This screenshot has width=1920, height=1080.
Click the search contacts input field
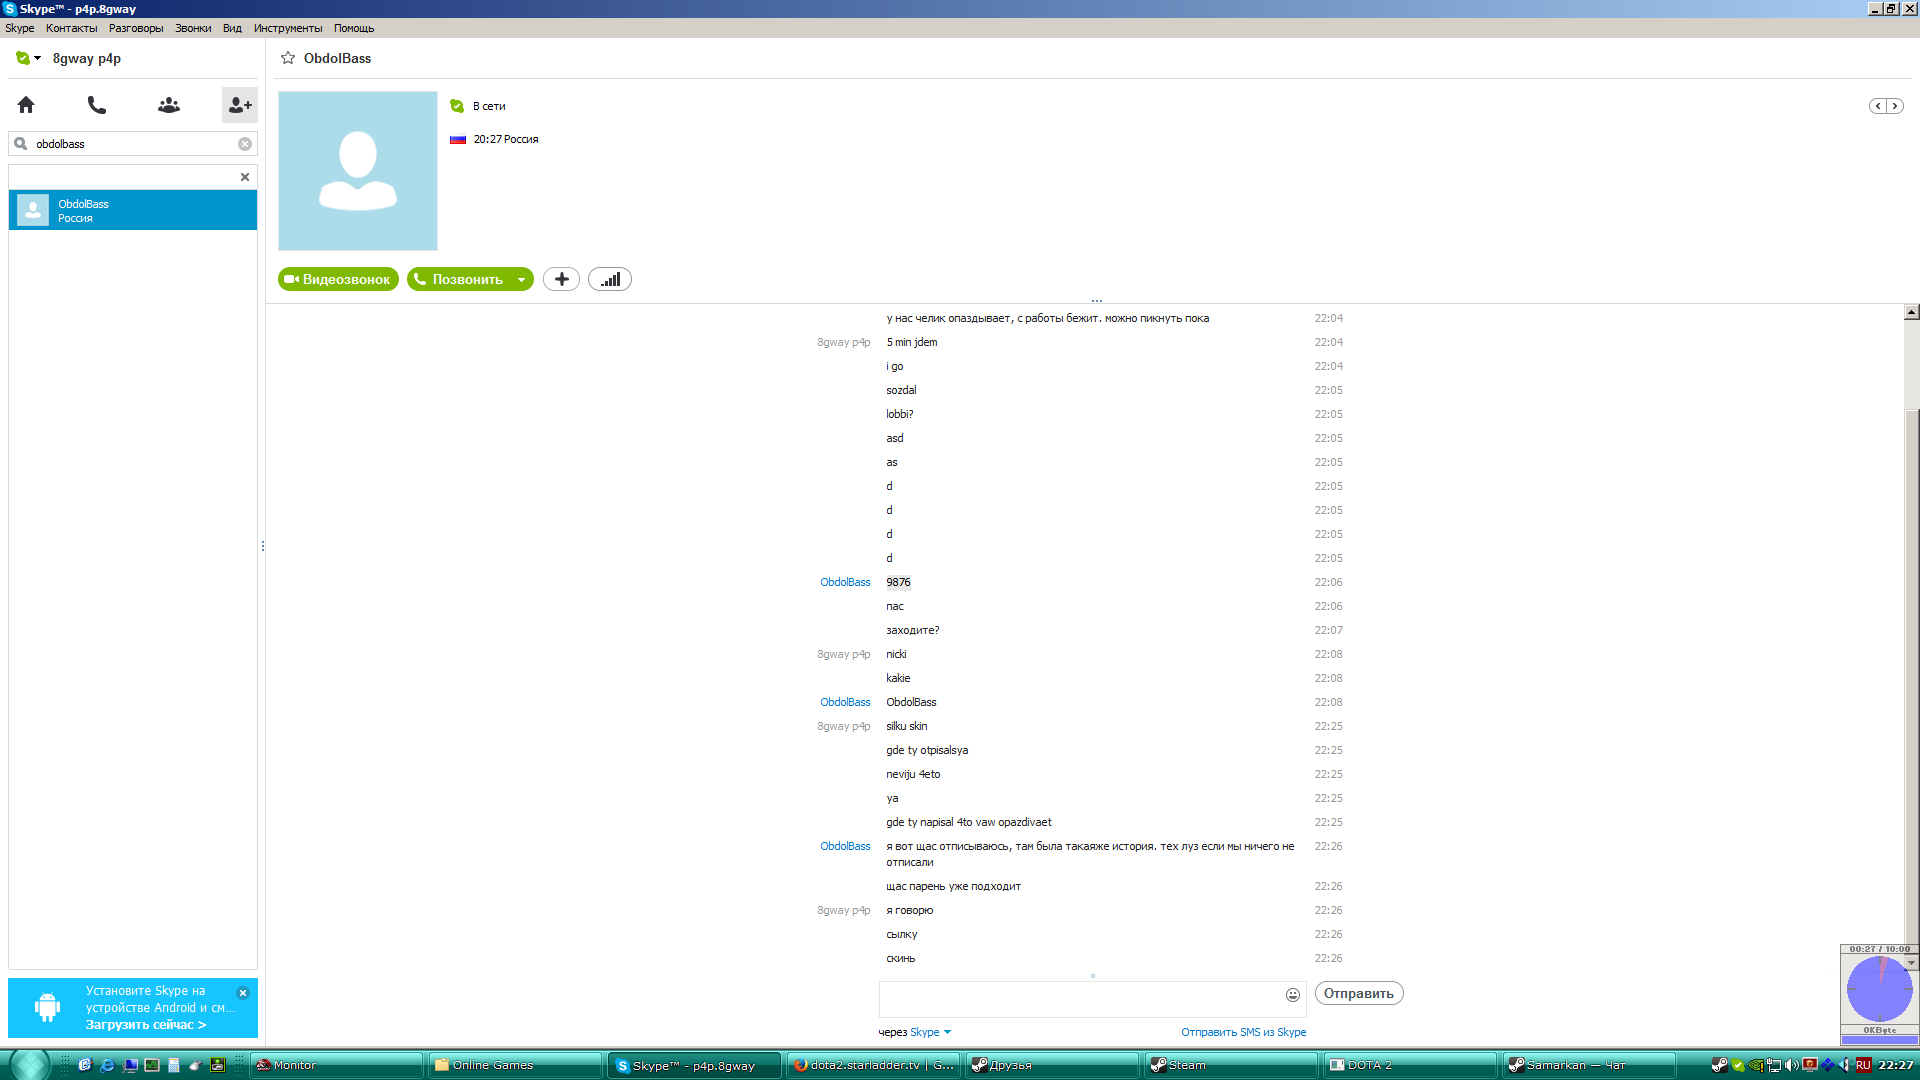[x=133, y=144]
